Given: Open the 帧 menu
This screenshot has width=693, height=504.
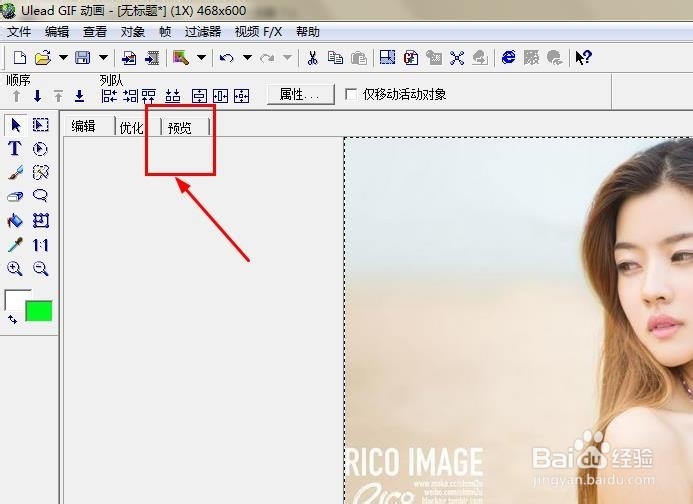Looking at the screenshot, I should point(165,32).
